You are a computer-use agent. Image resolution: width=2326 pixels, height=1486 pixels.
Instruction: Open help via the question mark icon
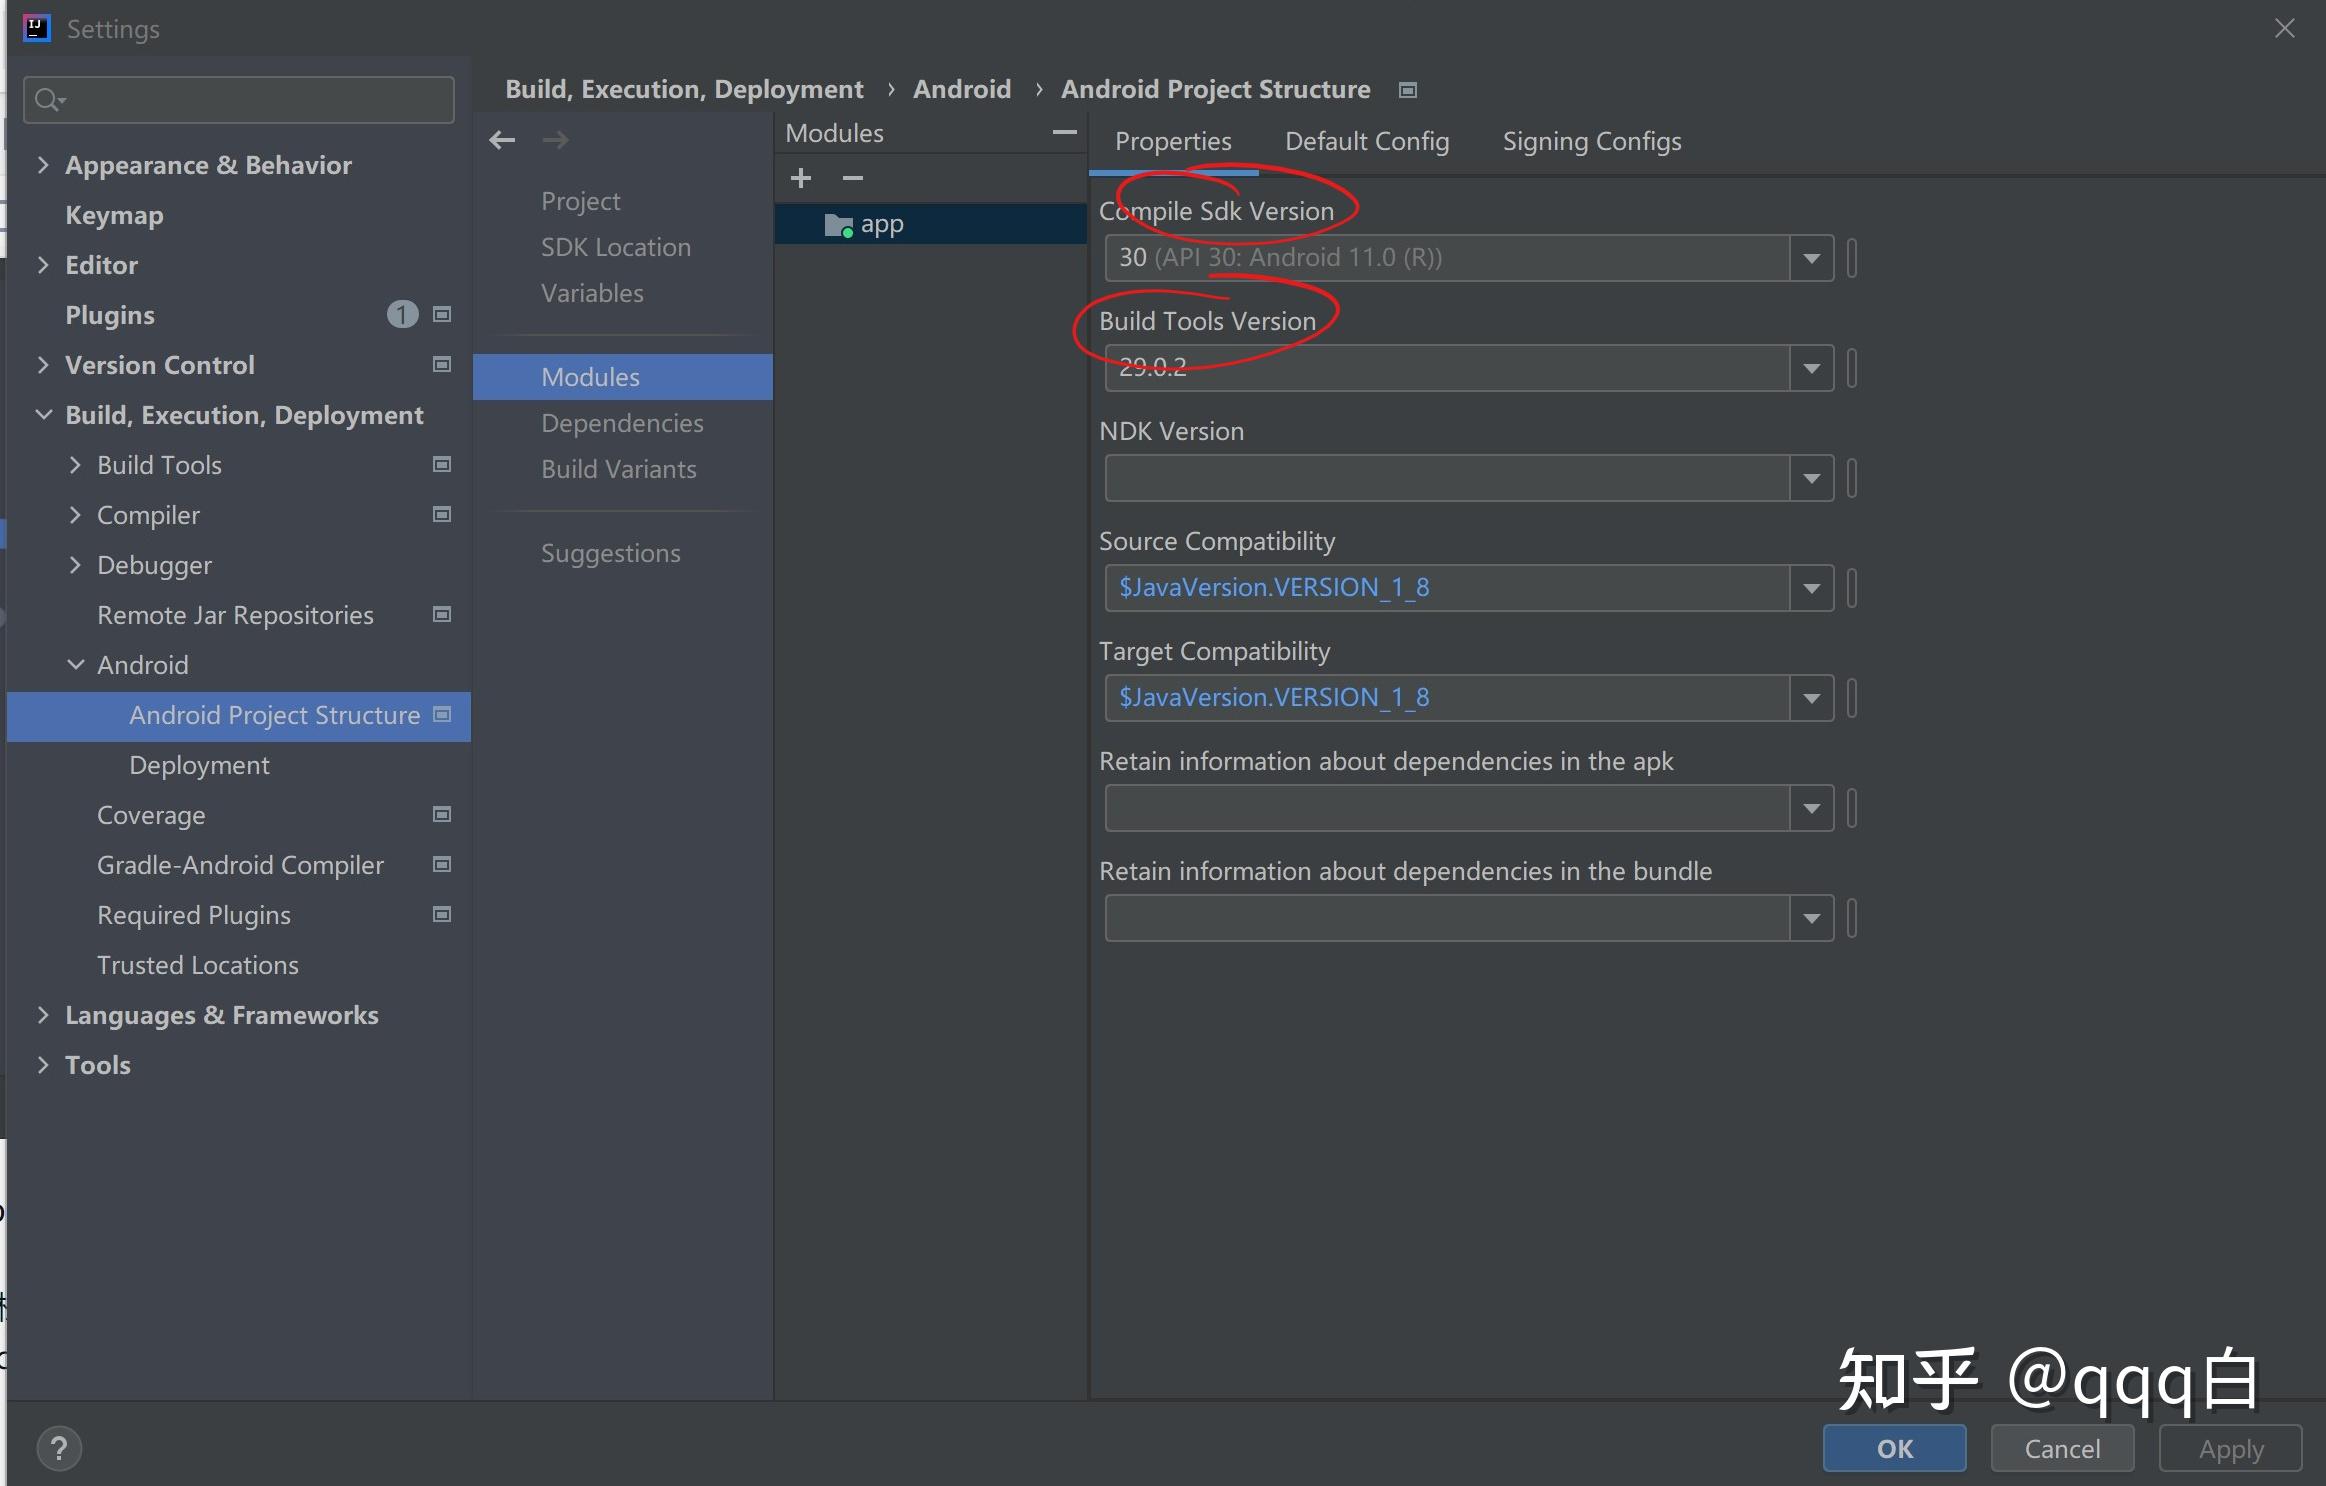[60, 1448]
